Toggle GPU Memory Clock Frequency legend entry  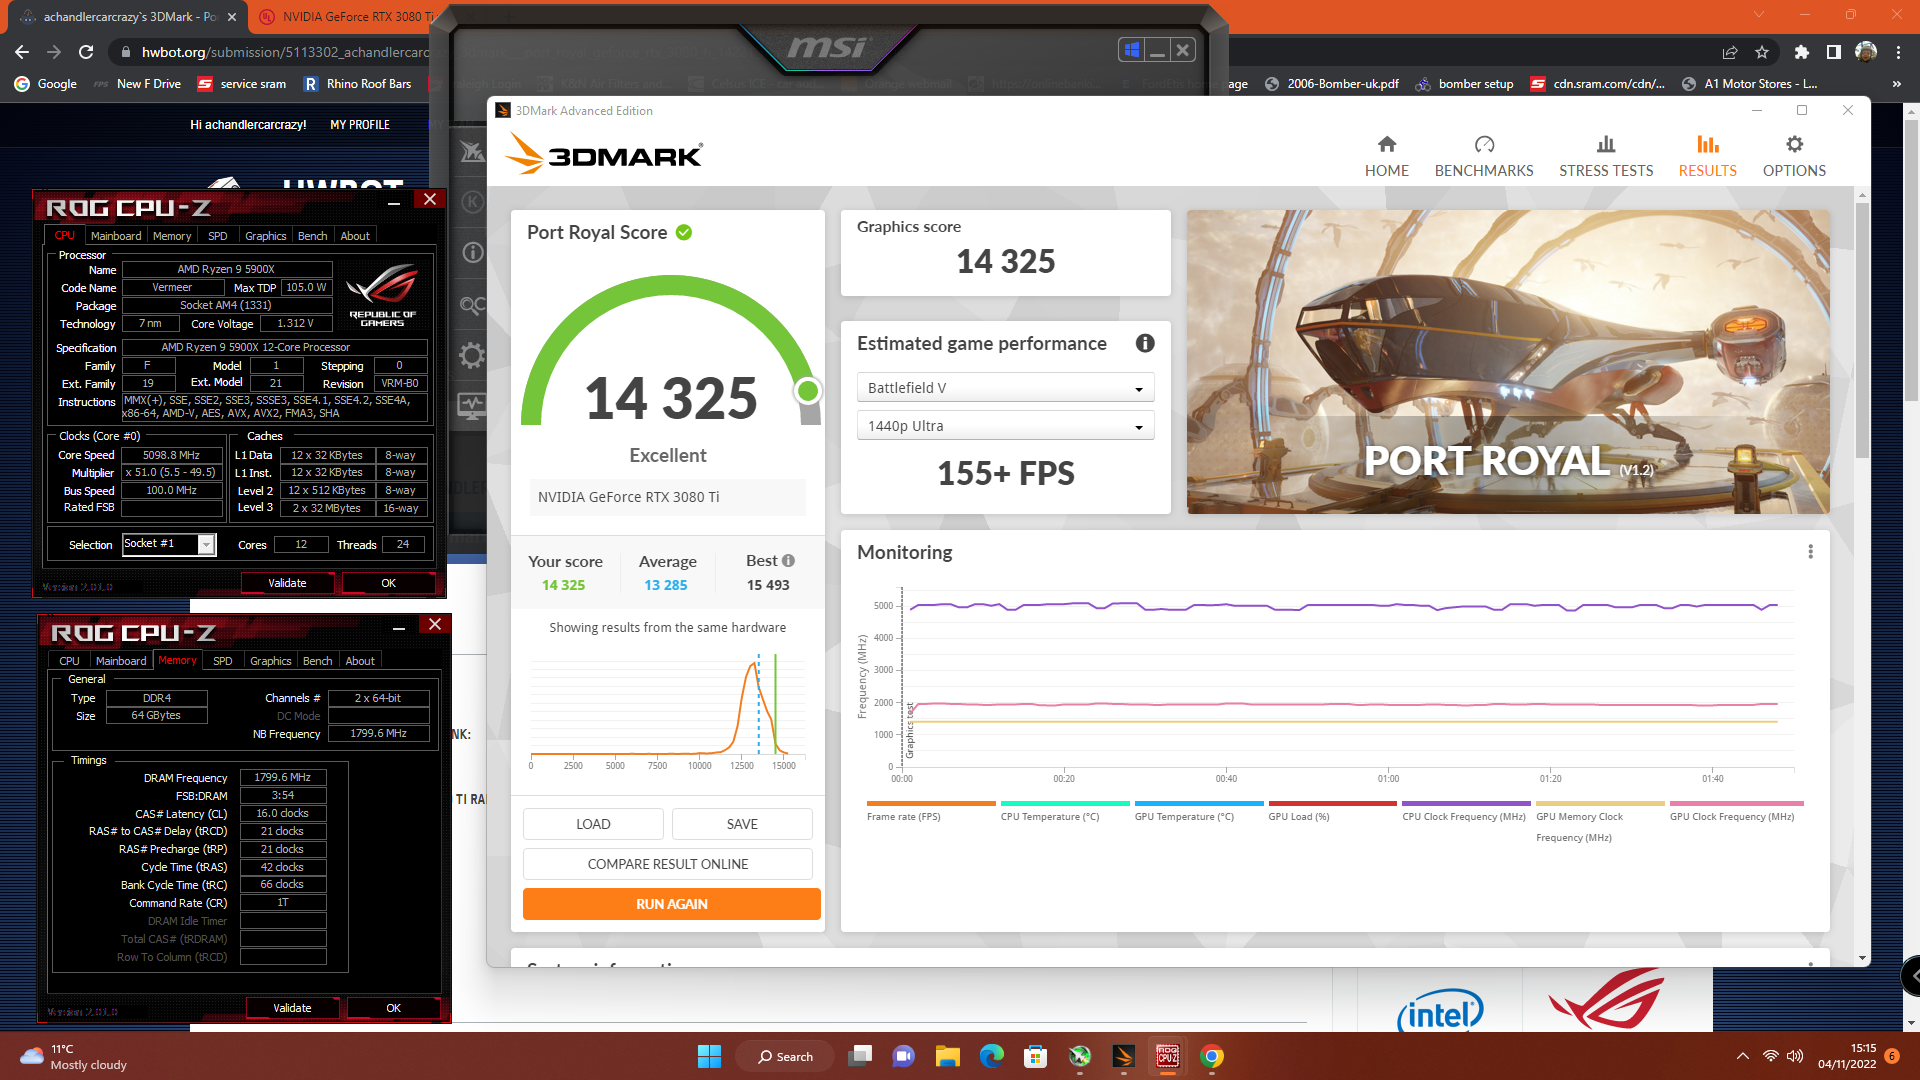(1599, 822)
